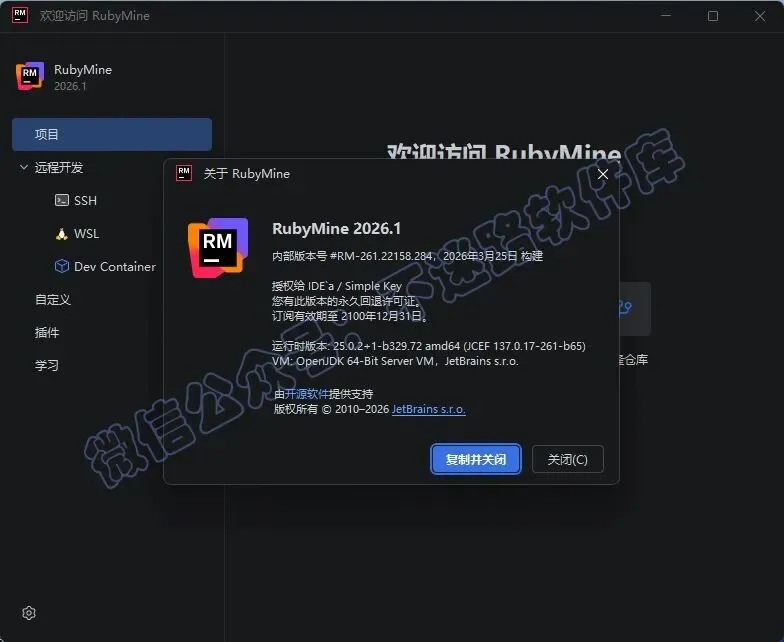
Task: Collapse the 远程开发 section chevron
Action: 24,167
